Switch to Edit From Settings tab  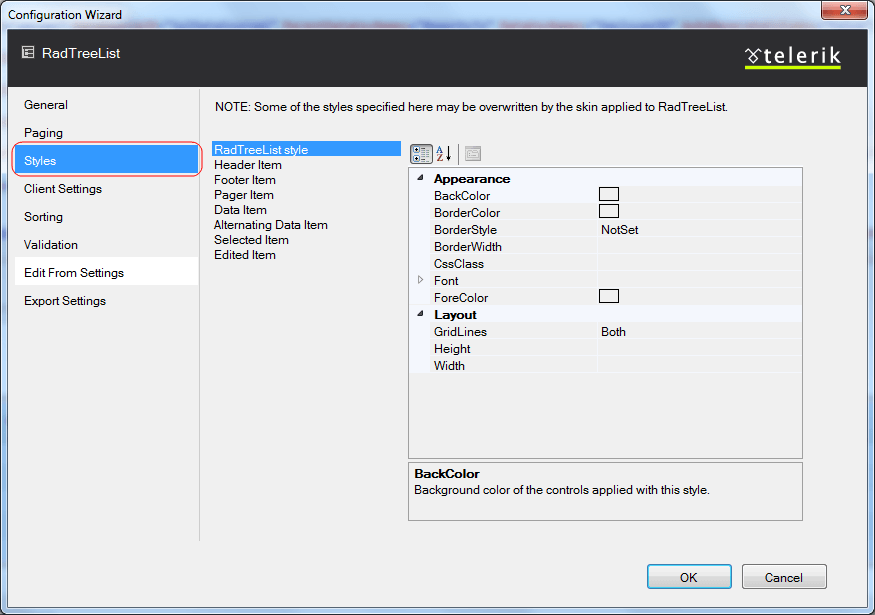tap(106, 272)
